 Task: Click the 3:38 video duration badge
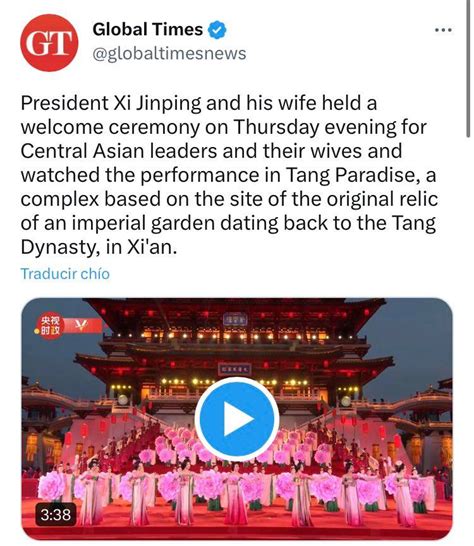56,515
